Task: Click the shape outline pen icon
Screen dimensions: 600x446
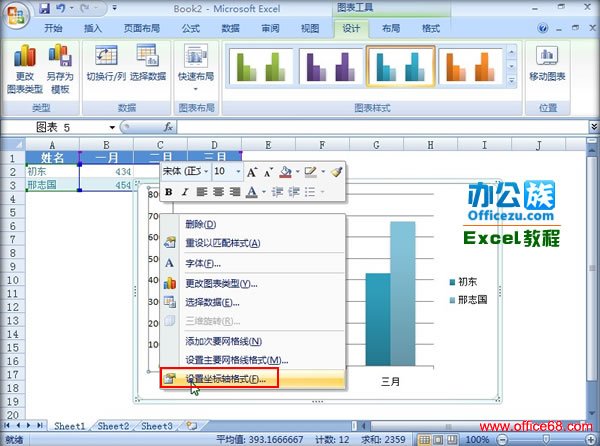Action: (x=310, y=172)
